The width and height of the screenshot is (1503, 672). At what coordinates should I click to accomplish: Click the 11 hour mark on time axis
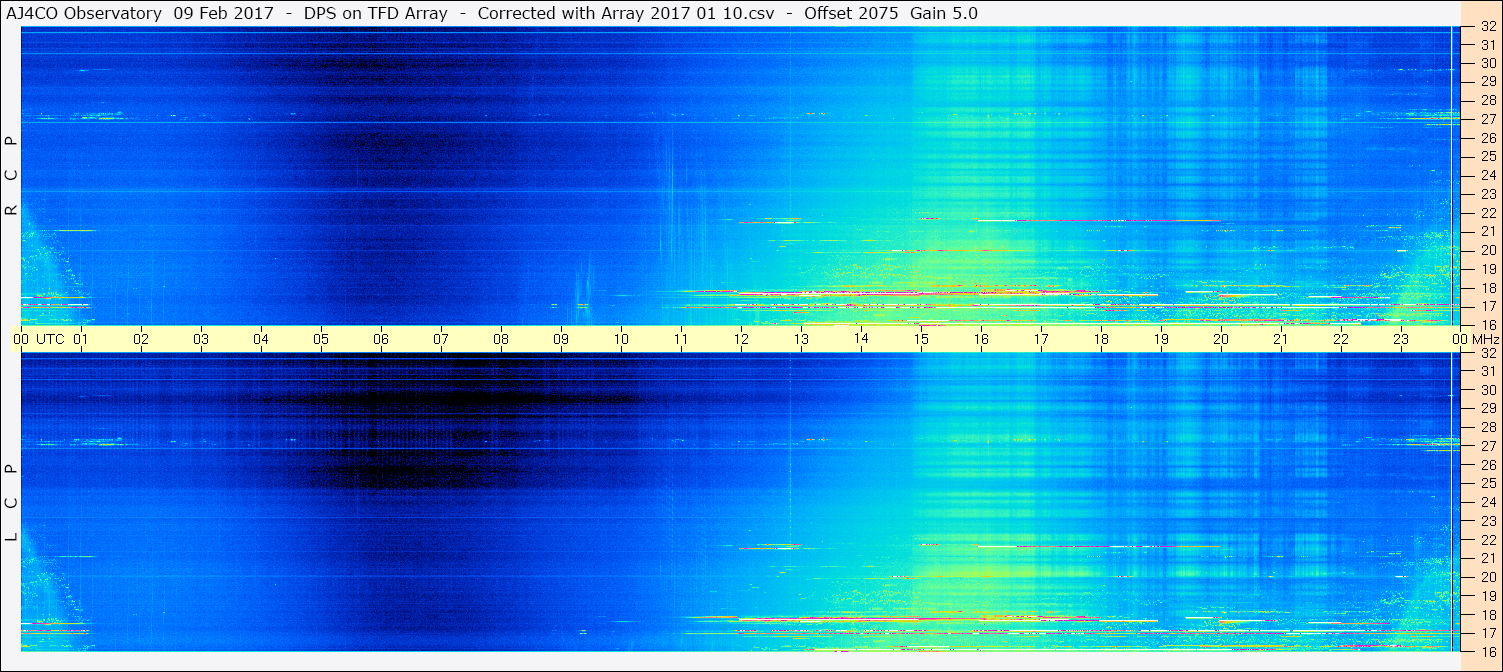coord(681,339)
